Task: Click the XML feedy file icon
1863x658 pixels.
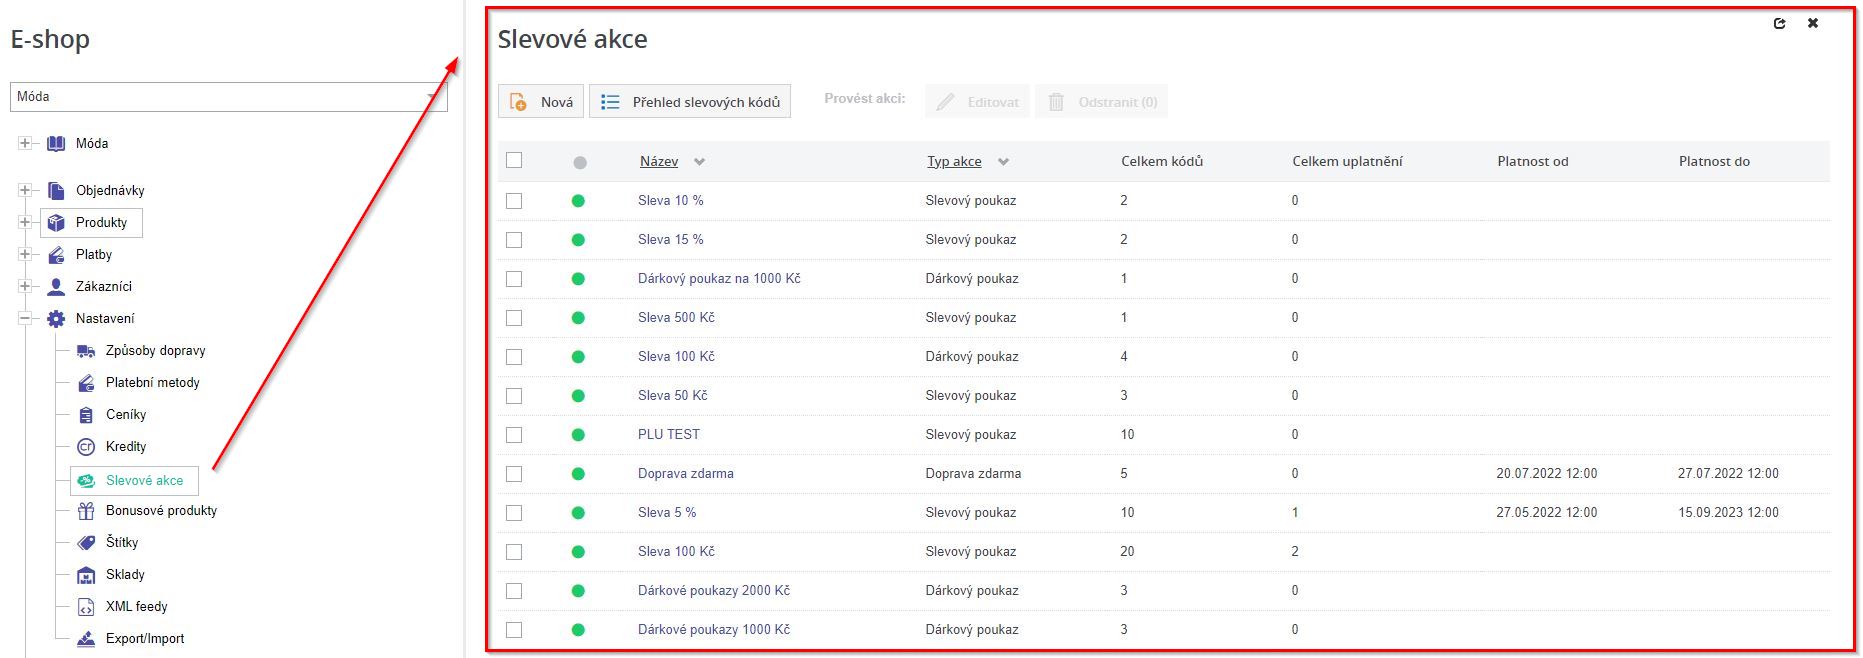Action: click(86, 607)
